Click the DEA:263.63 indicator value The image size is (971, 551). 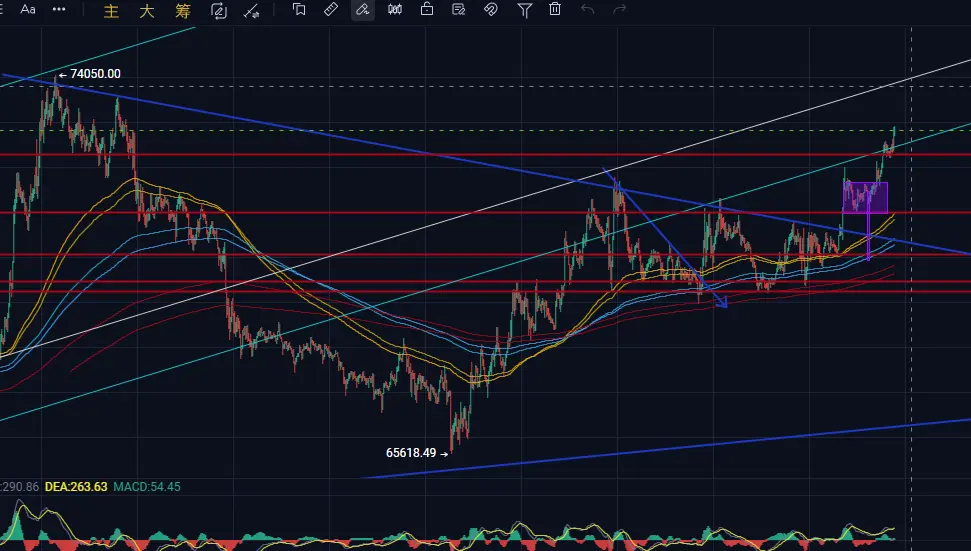pyautogui.click(x=76, y=487)
